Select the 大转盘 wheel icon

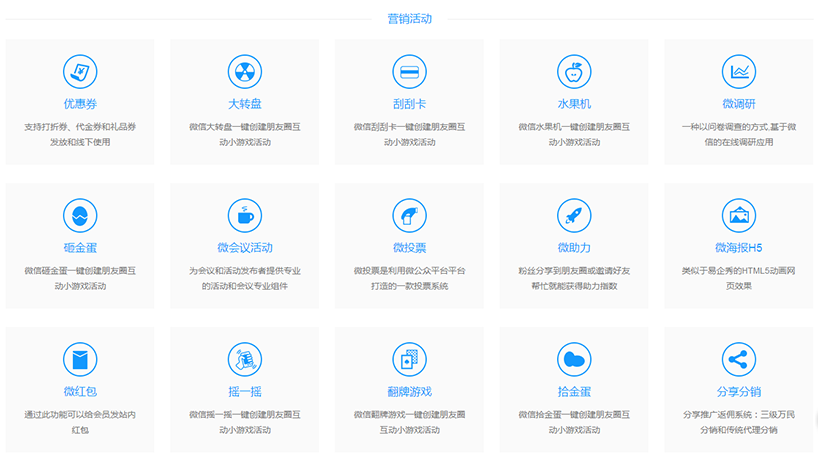[x=244, y=72]
